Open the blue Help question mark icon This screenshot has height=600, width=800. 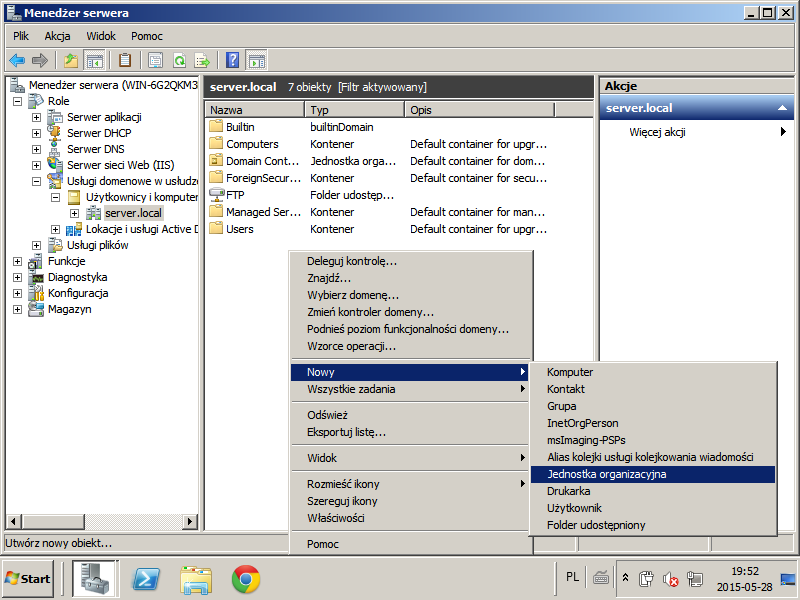pos(232,61)
